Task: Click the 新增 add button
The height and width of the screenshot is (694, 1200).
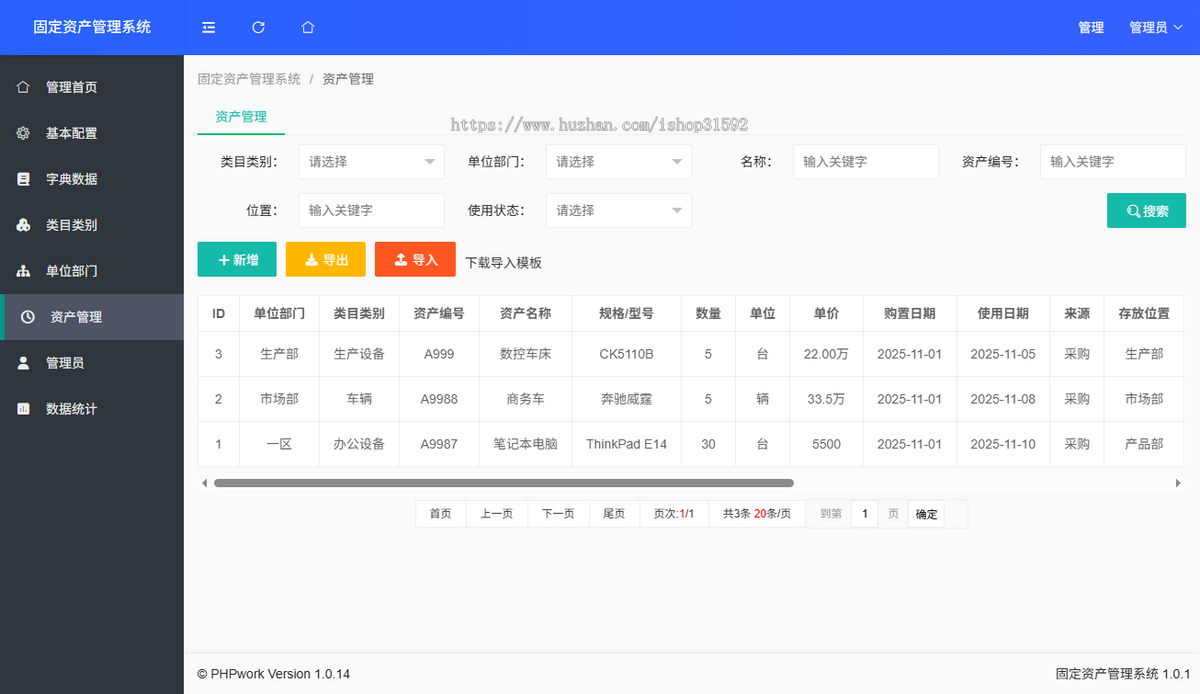Action: tap(237, 259)
